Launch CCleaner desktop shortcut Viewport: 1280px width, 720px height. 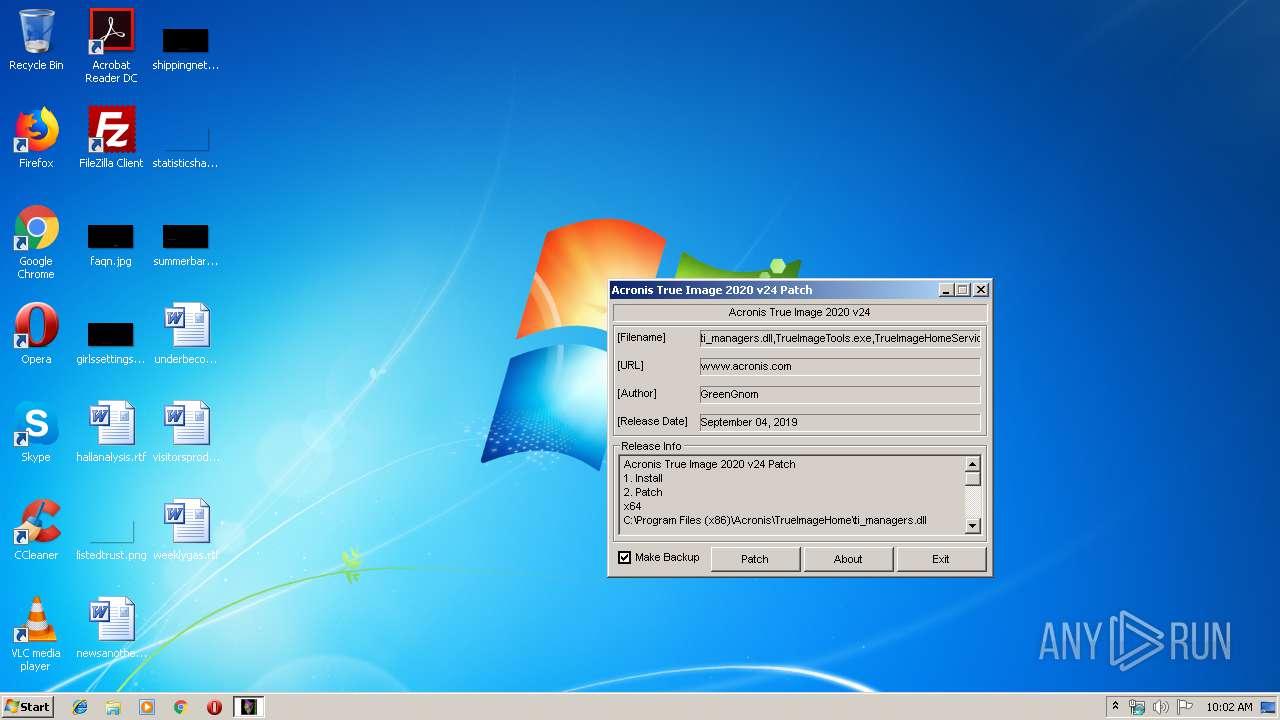(x=36, y=530)
